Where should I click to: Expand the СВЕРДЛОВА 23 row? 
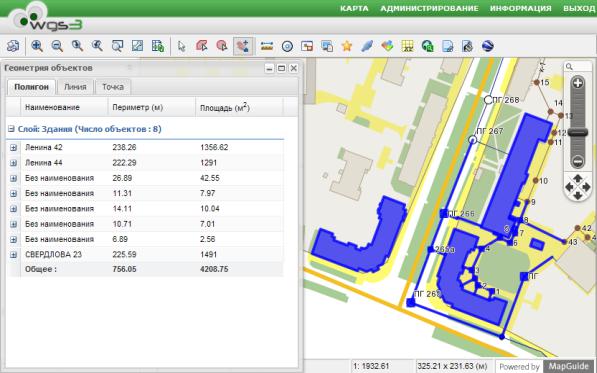(x=13, y=255)
